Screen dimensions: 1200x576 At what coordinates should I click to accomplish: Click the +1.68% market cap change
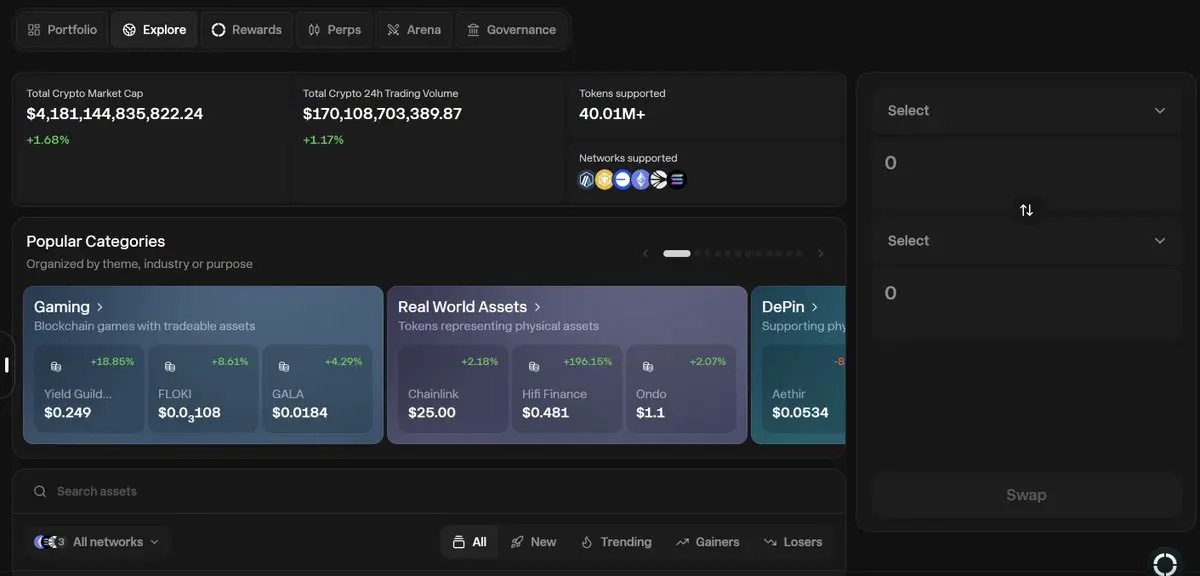click(48, 140)
